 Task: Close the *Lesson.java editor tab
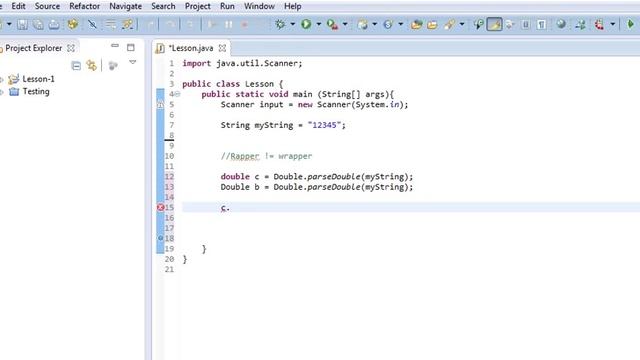(x=222, y=48)
